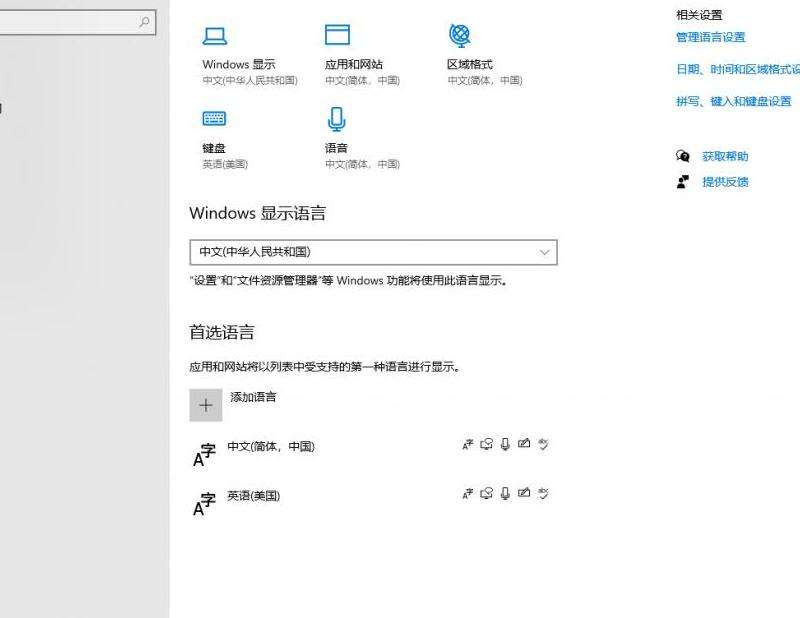The height and width of the screenshot is (618, 800).
Task: Select the 英语(美国) language entry
Action: click(x=371, y=503)
